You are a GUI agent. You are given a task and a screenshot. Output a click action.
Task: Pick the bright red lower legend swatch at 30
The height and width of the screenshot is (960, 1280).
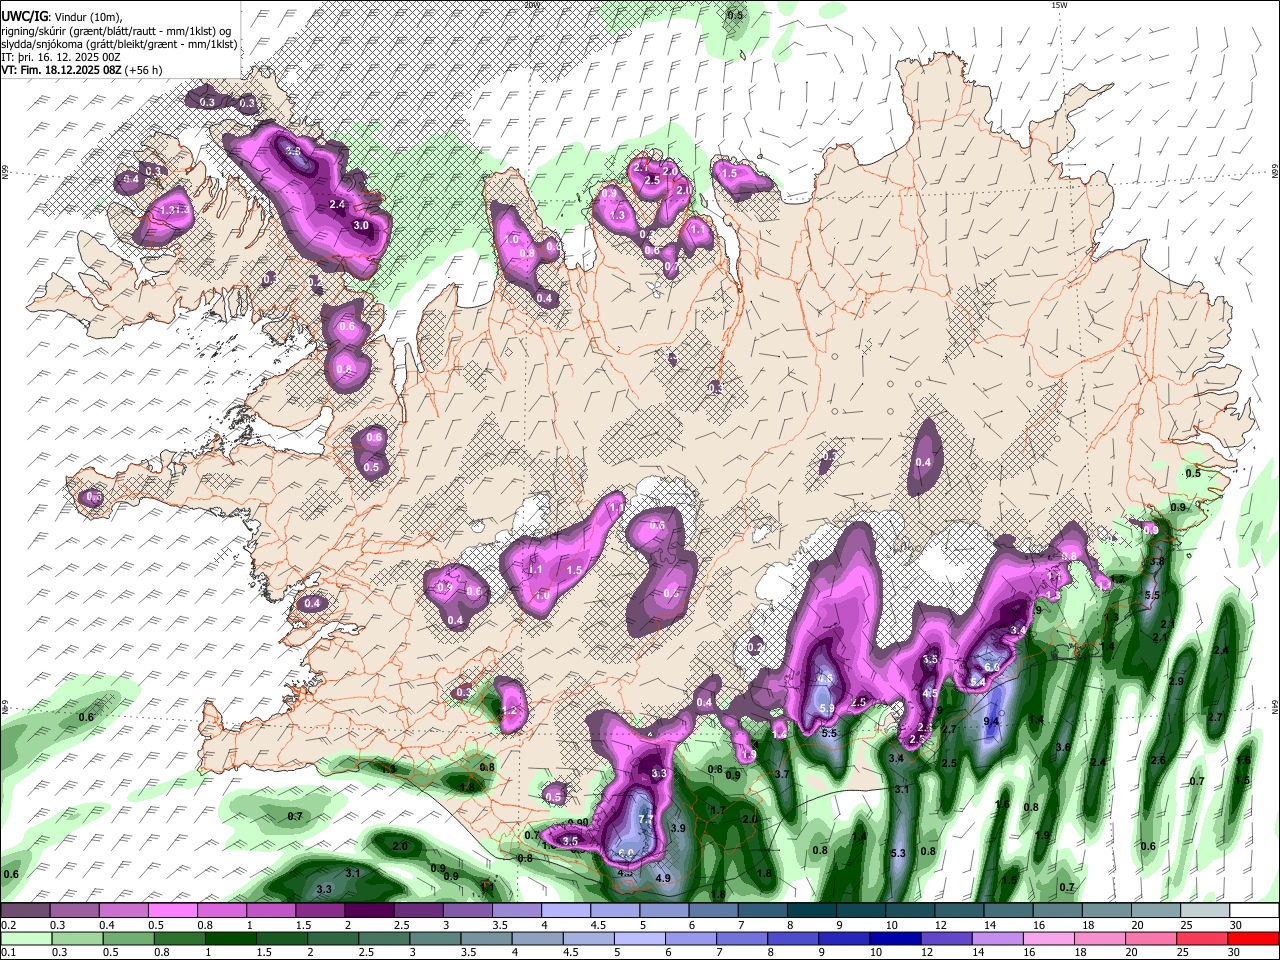1252,939
